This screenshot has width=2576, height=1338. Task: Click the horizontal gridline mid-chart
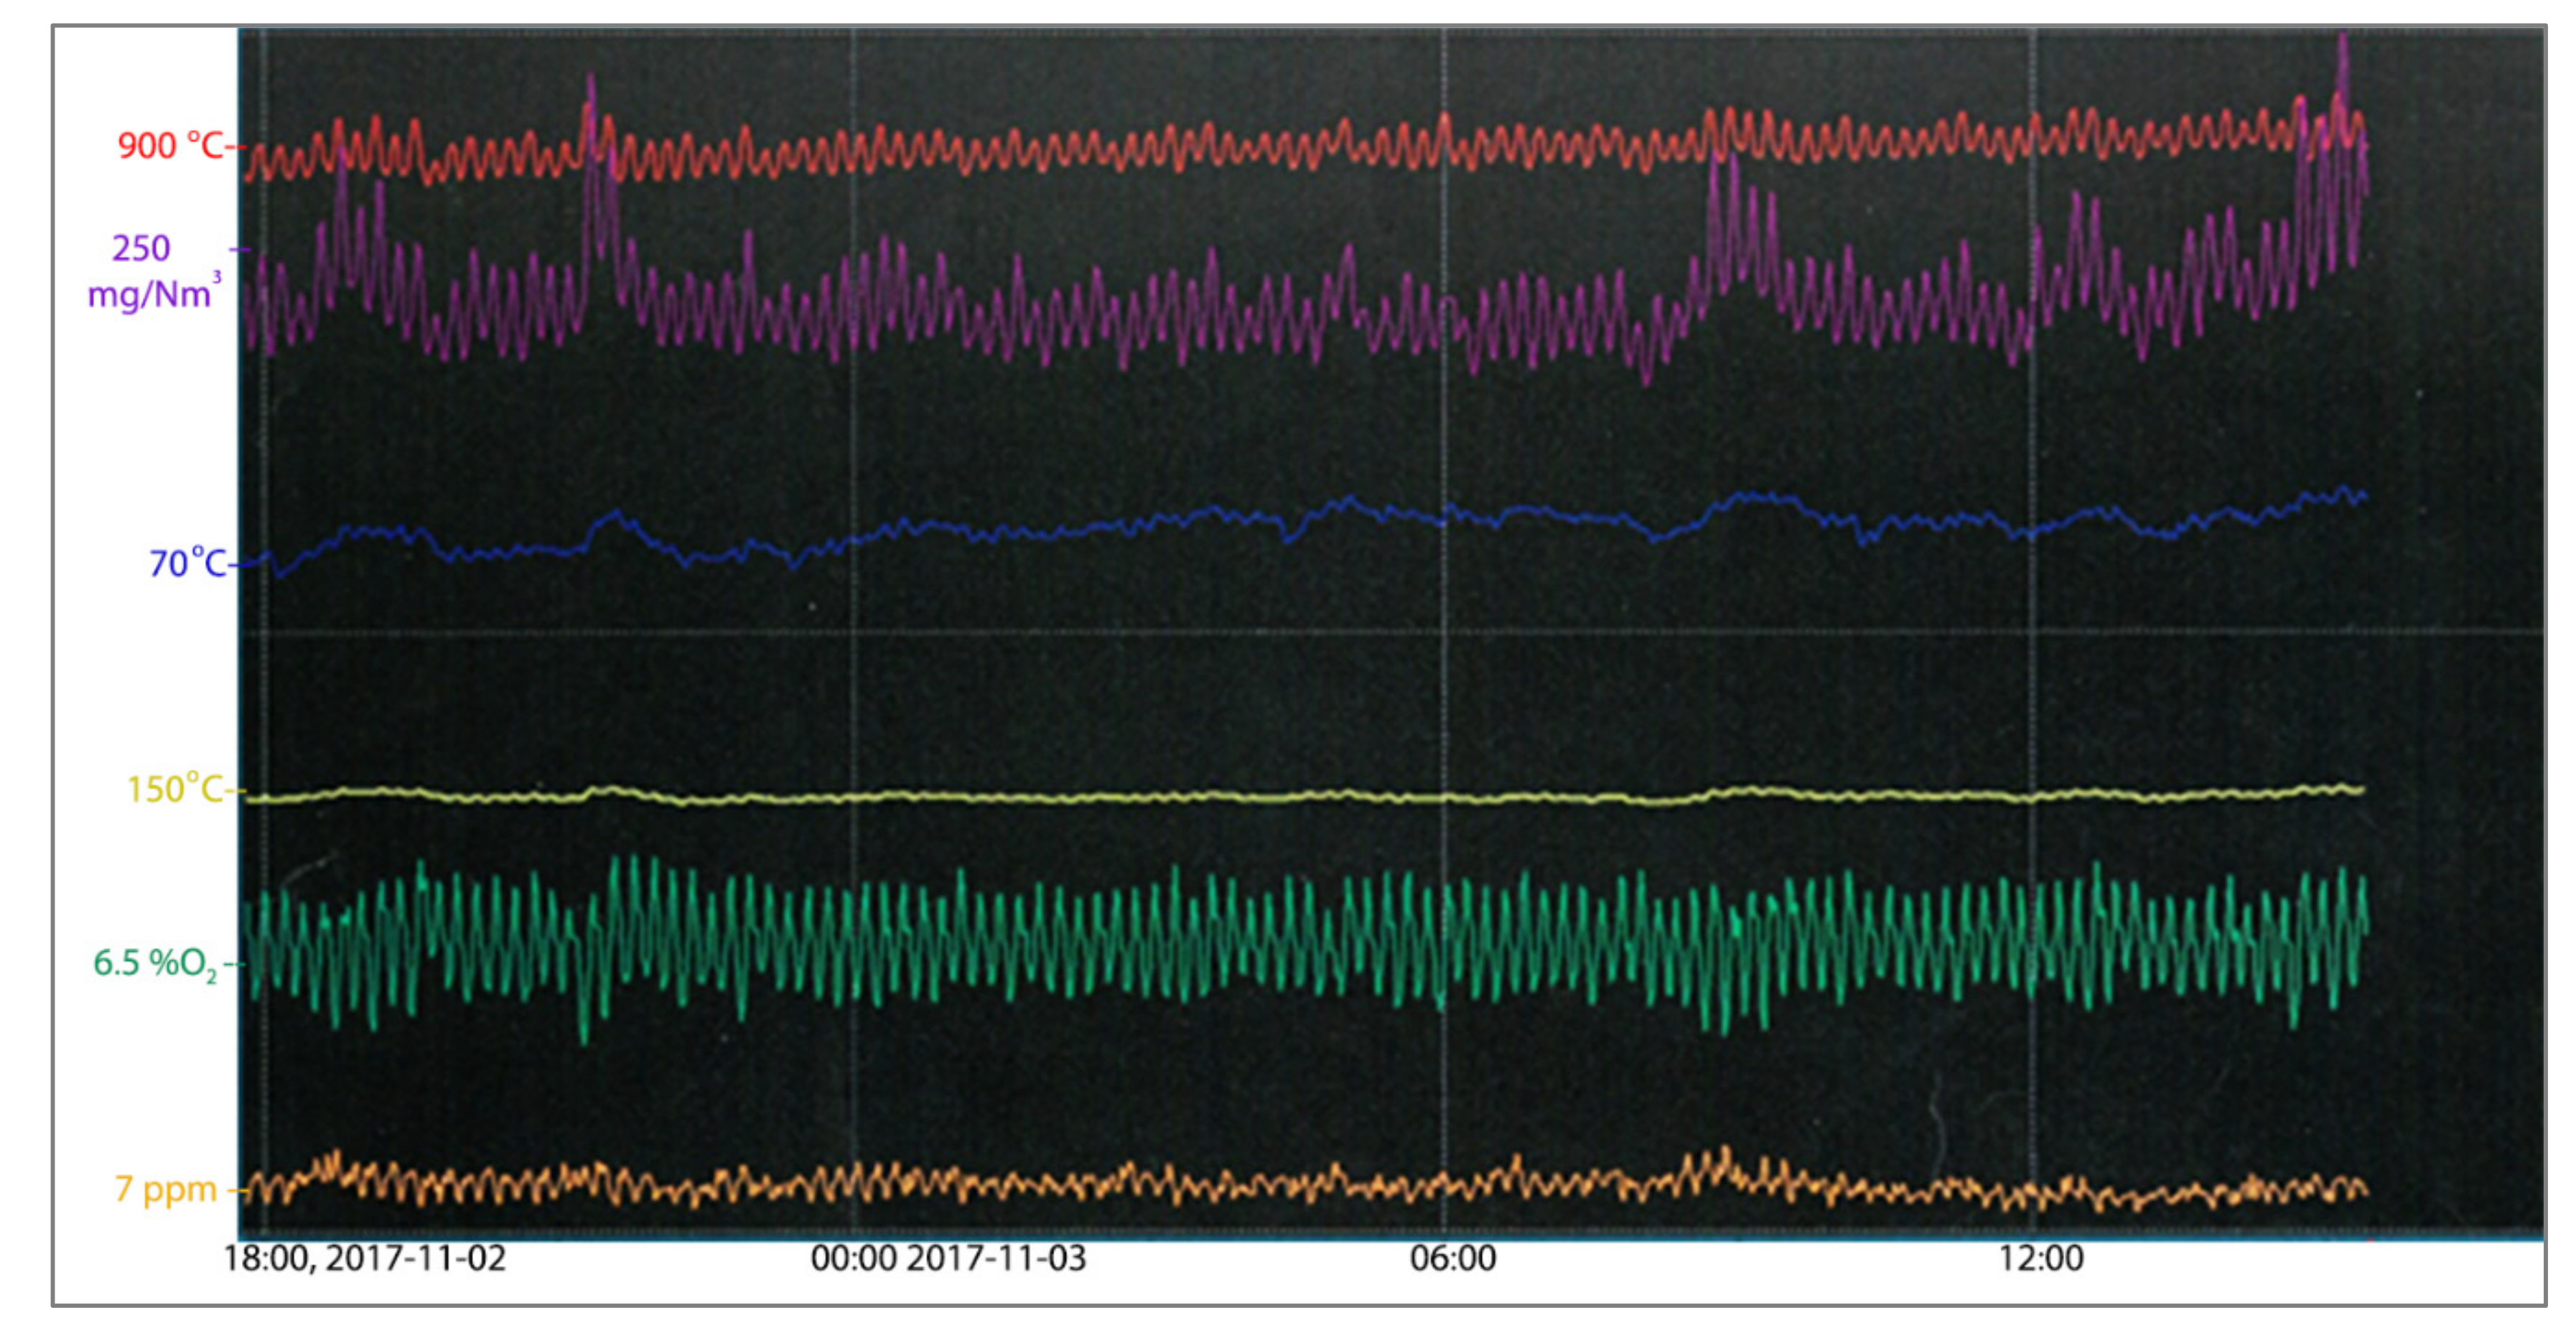coord(1200,632)
